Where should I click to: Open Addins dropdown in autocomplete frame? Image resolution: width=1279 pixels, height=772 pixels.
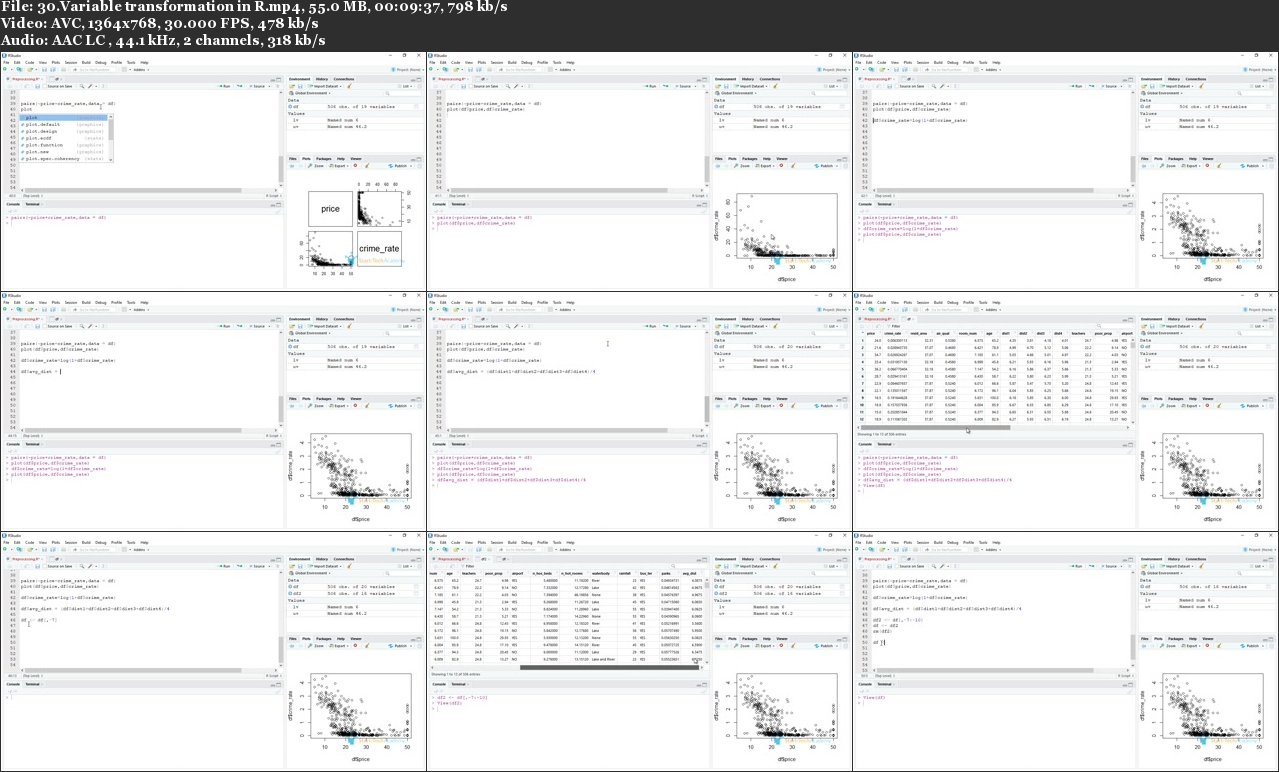tap(141, 70)
